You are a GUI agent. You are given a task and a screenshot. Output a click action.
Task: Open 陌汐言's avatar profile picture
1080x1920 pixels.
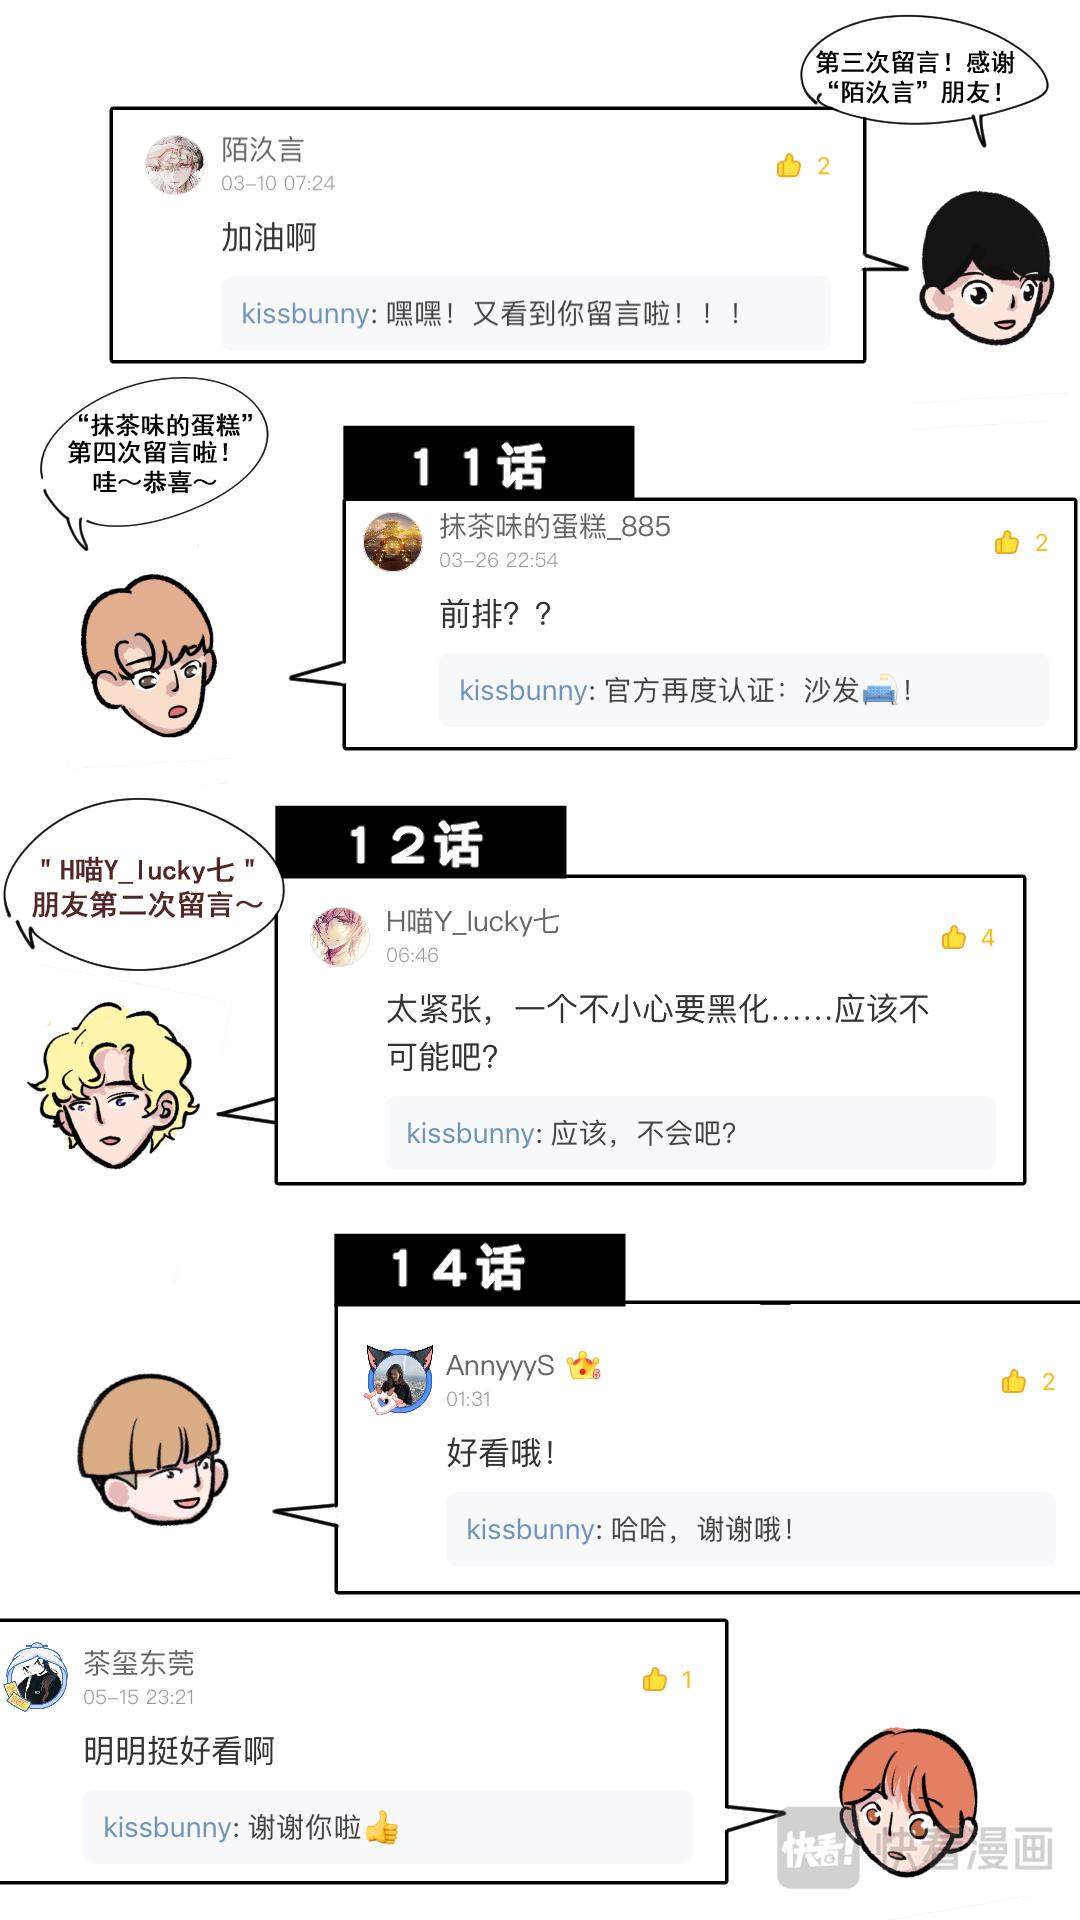click(175, 165)
